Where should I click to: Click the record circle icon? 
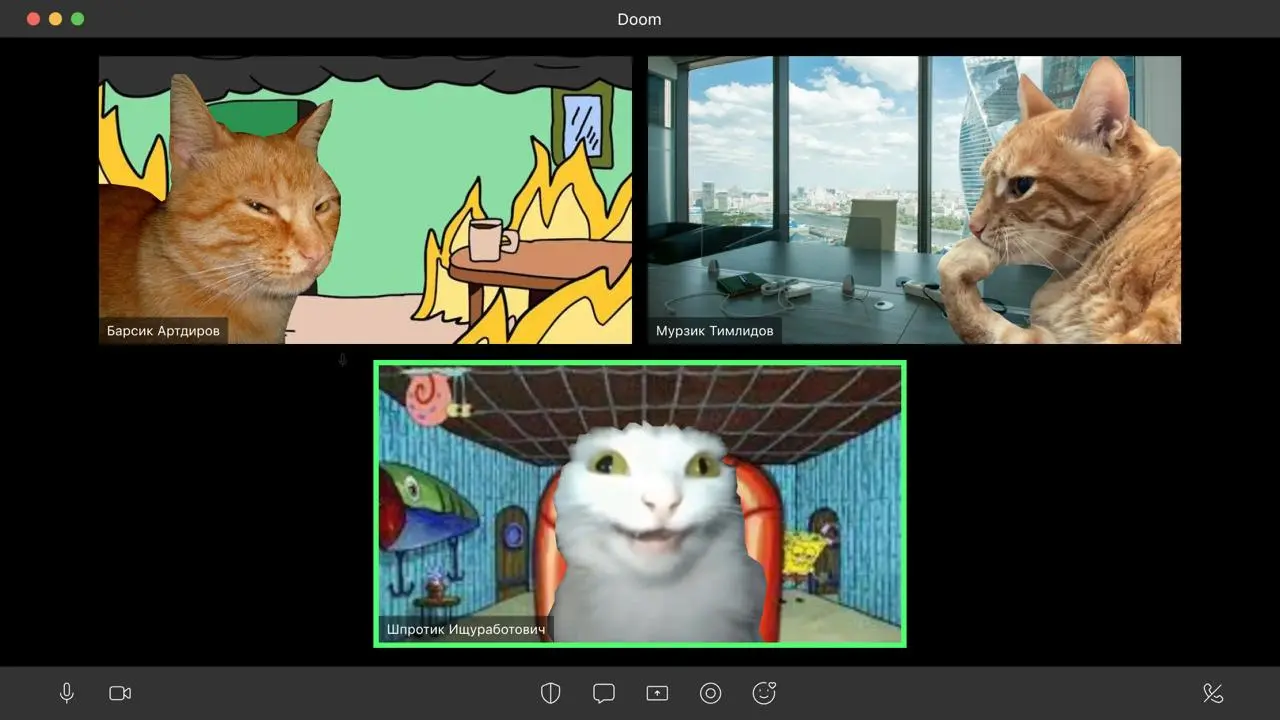point(710,693)
